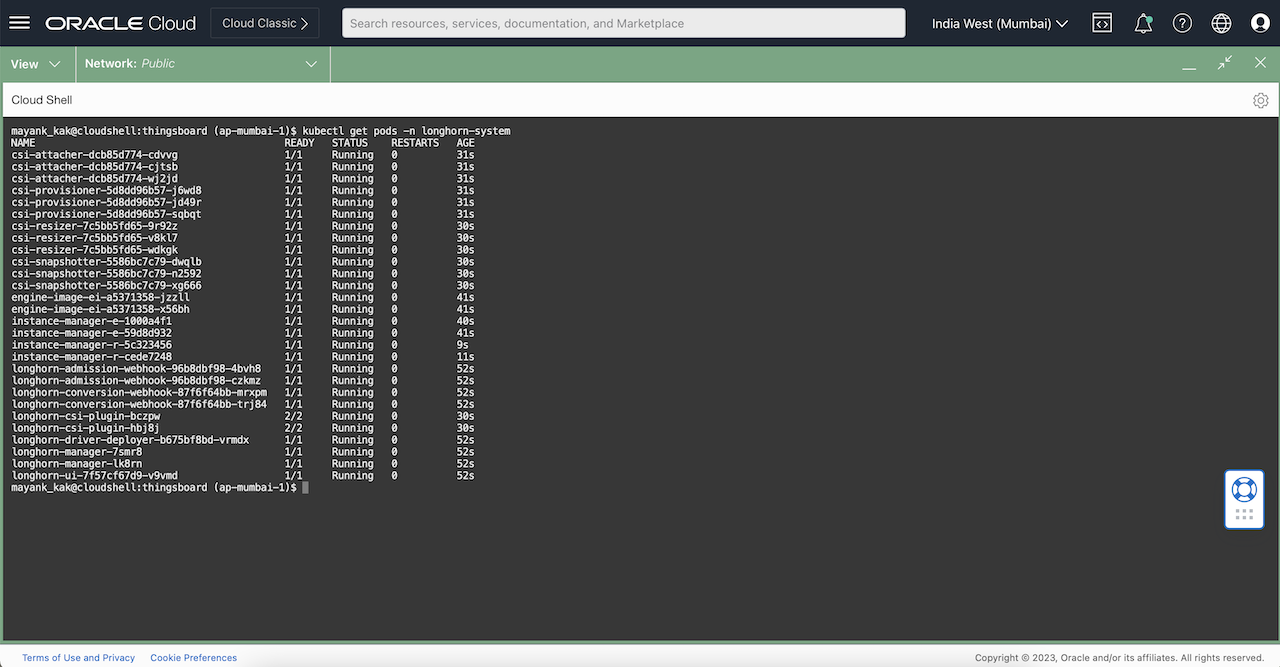Screen dimensions: 1280x667
Task: Click the terminal cursor on last prompt
Action: click(305, 488)
